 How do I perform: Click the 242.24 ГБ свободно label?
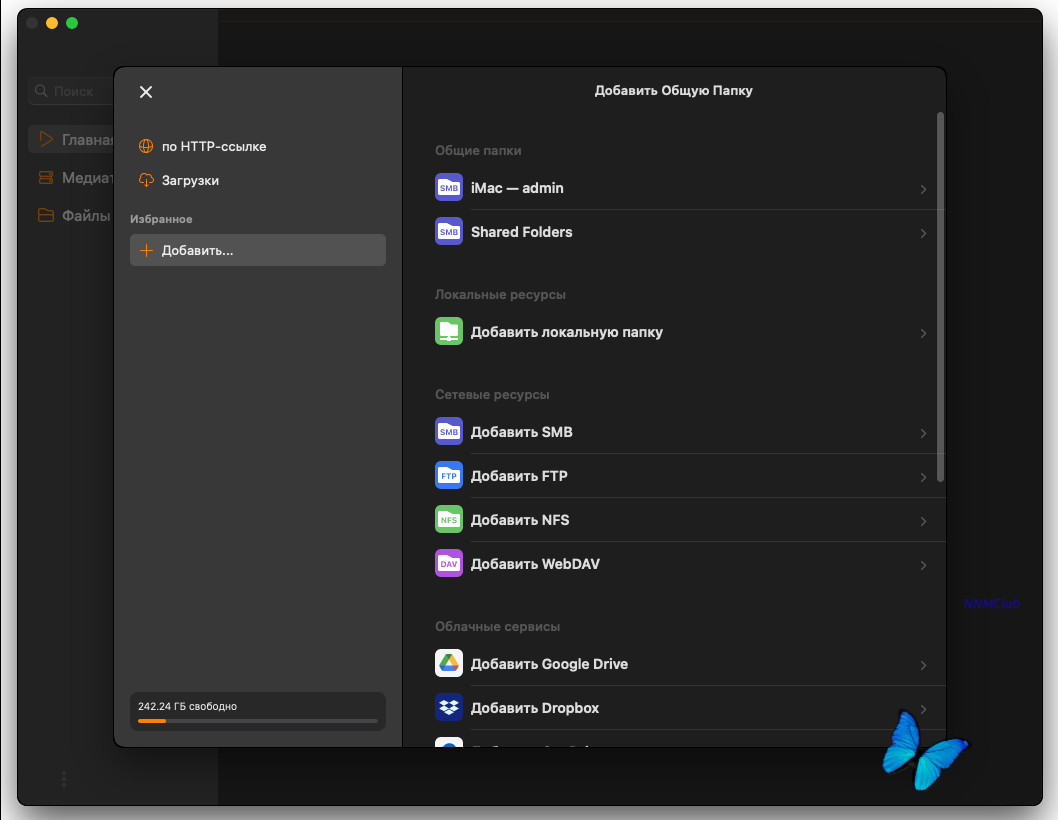(x=188, y=706)
